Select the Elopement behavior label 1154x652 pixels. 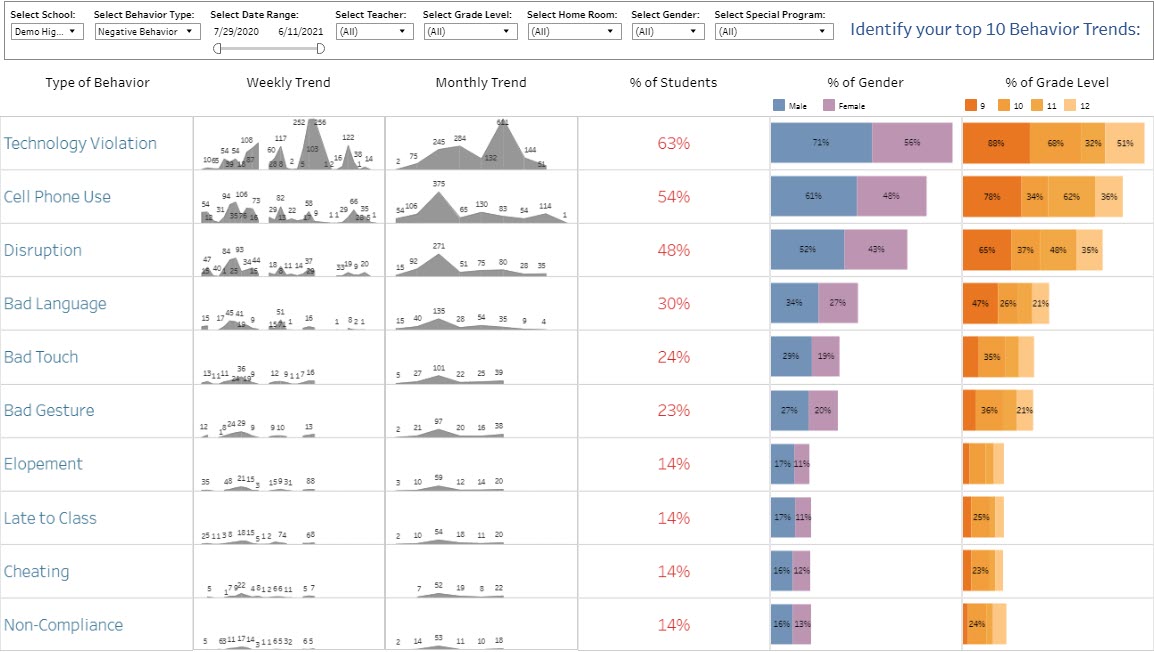point(44,464)
